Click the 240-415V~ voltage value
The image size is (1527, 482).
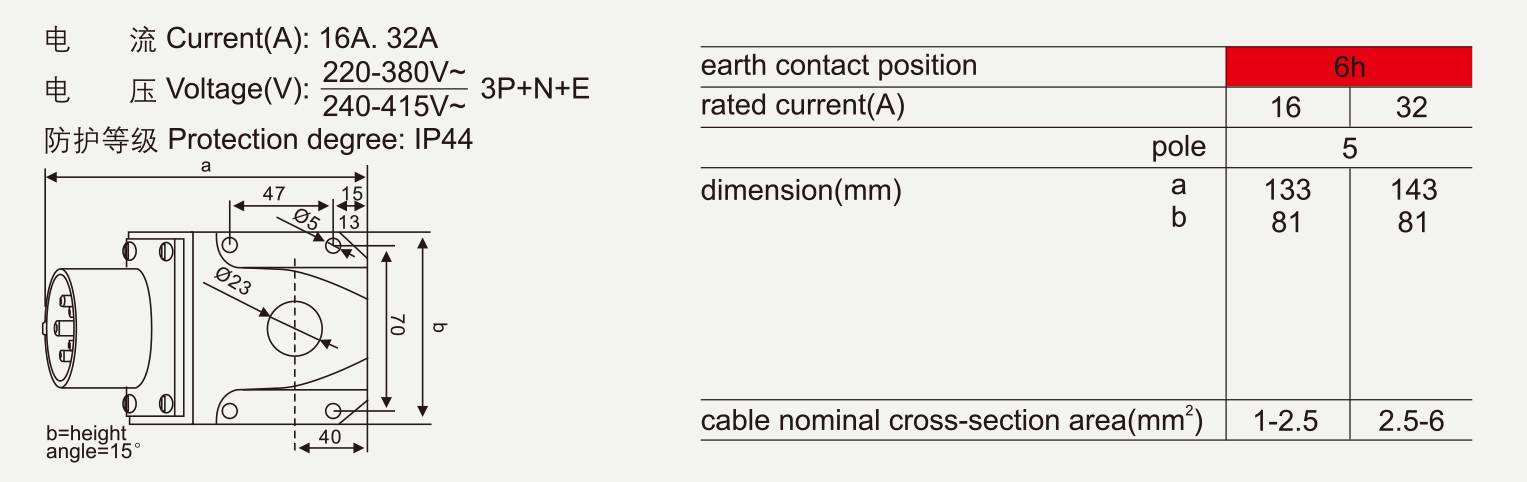tap(394, 106)
